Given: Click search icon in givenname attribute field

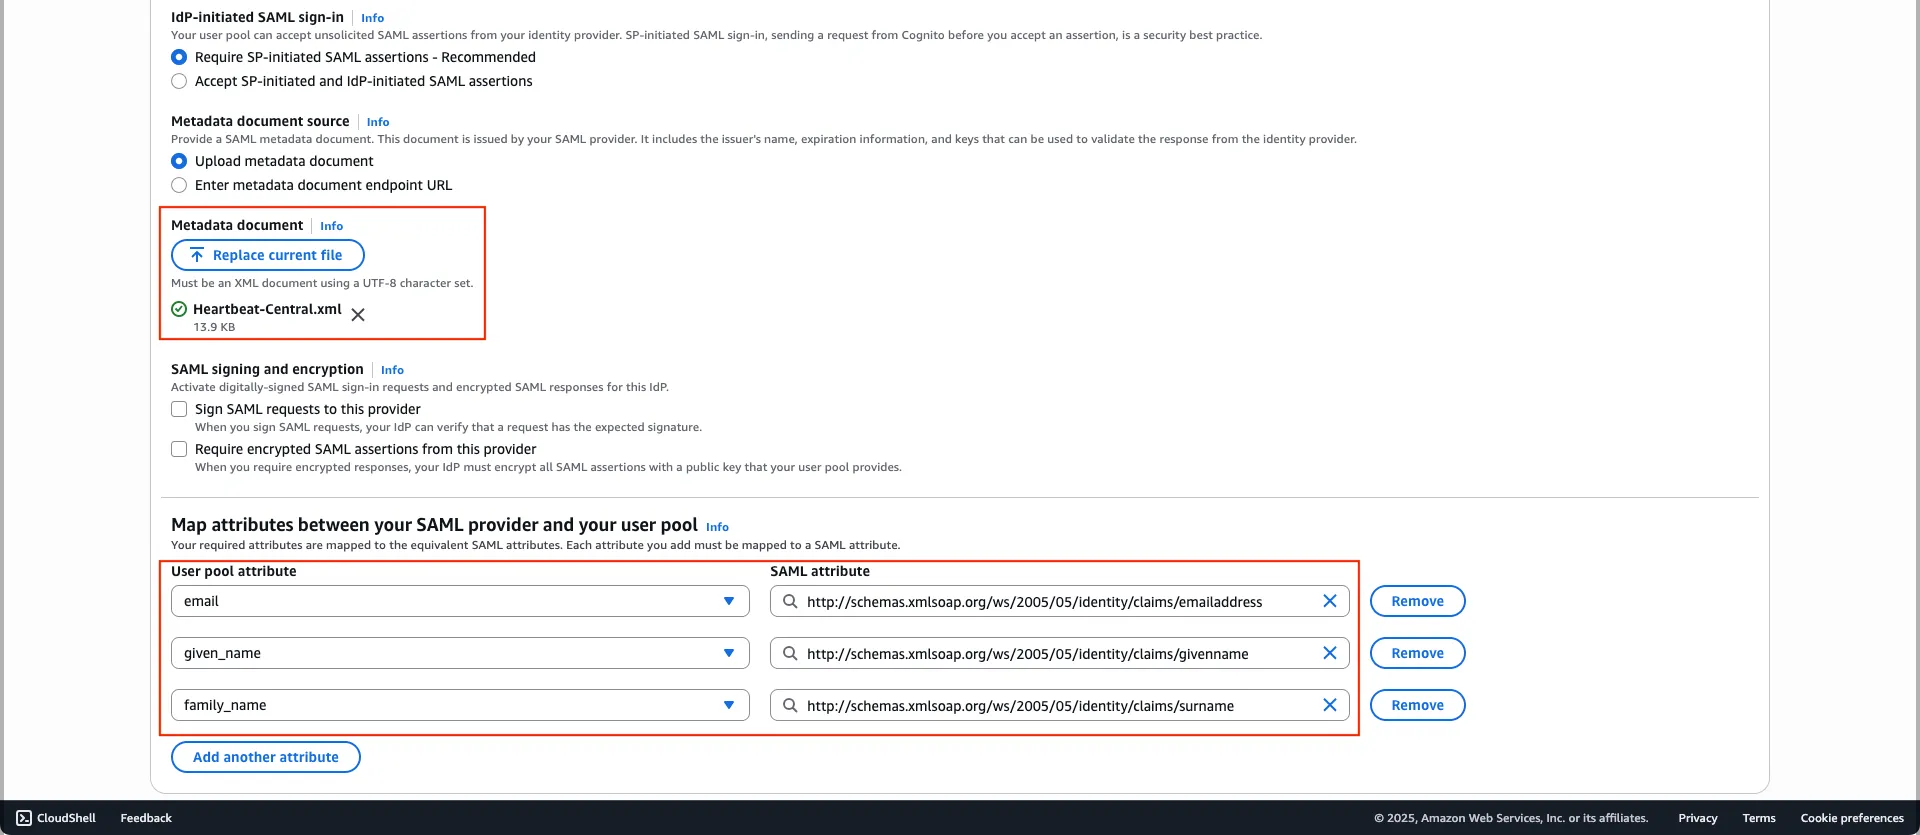Looking at the screenshot, I should (790, 653).
